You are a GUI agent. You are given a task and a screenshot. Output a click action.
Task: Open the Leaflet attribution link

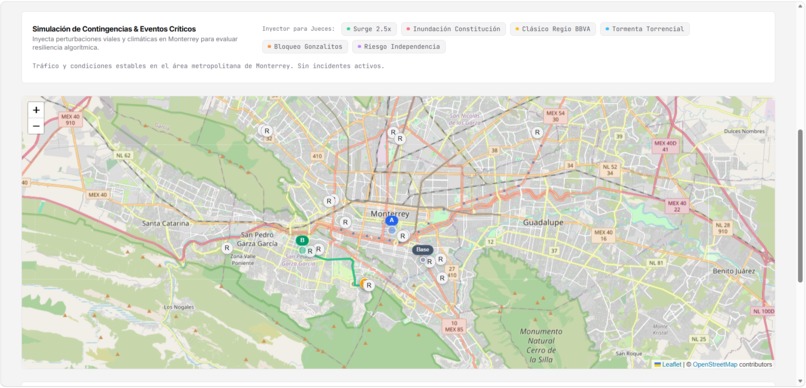(671, 364)
